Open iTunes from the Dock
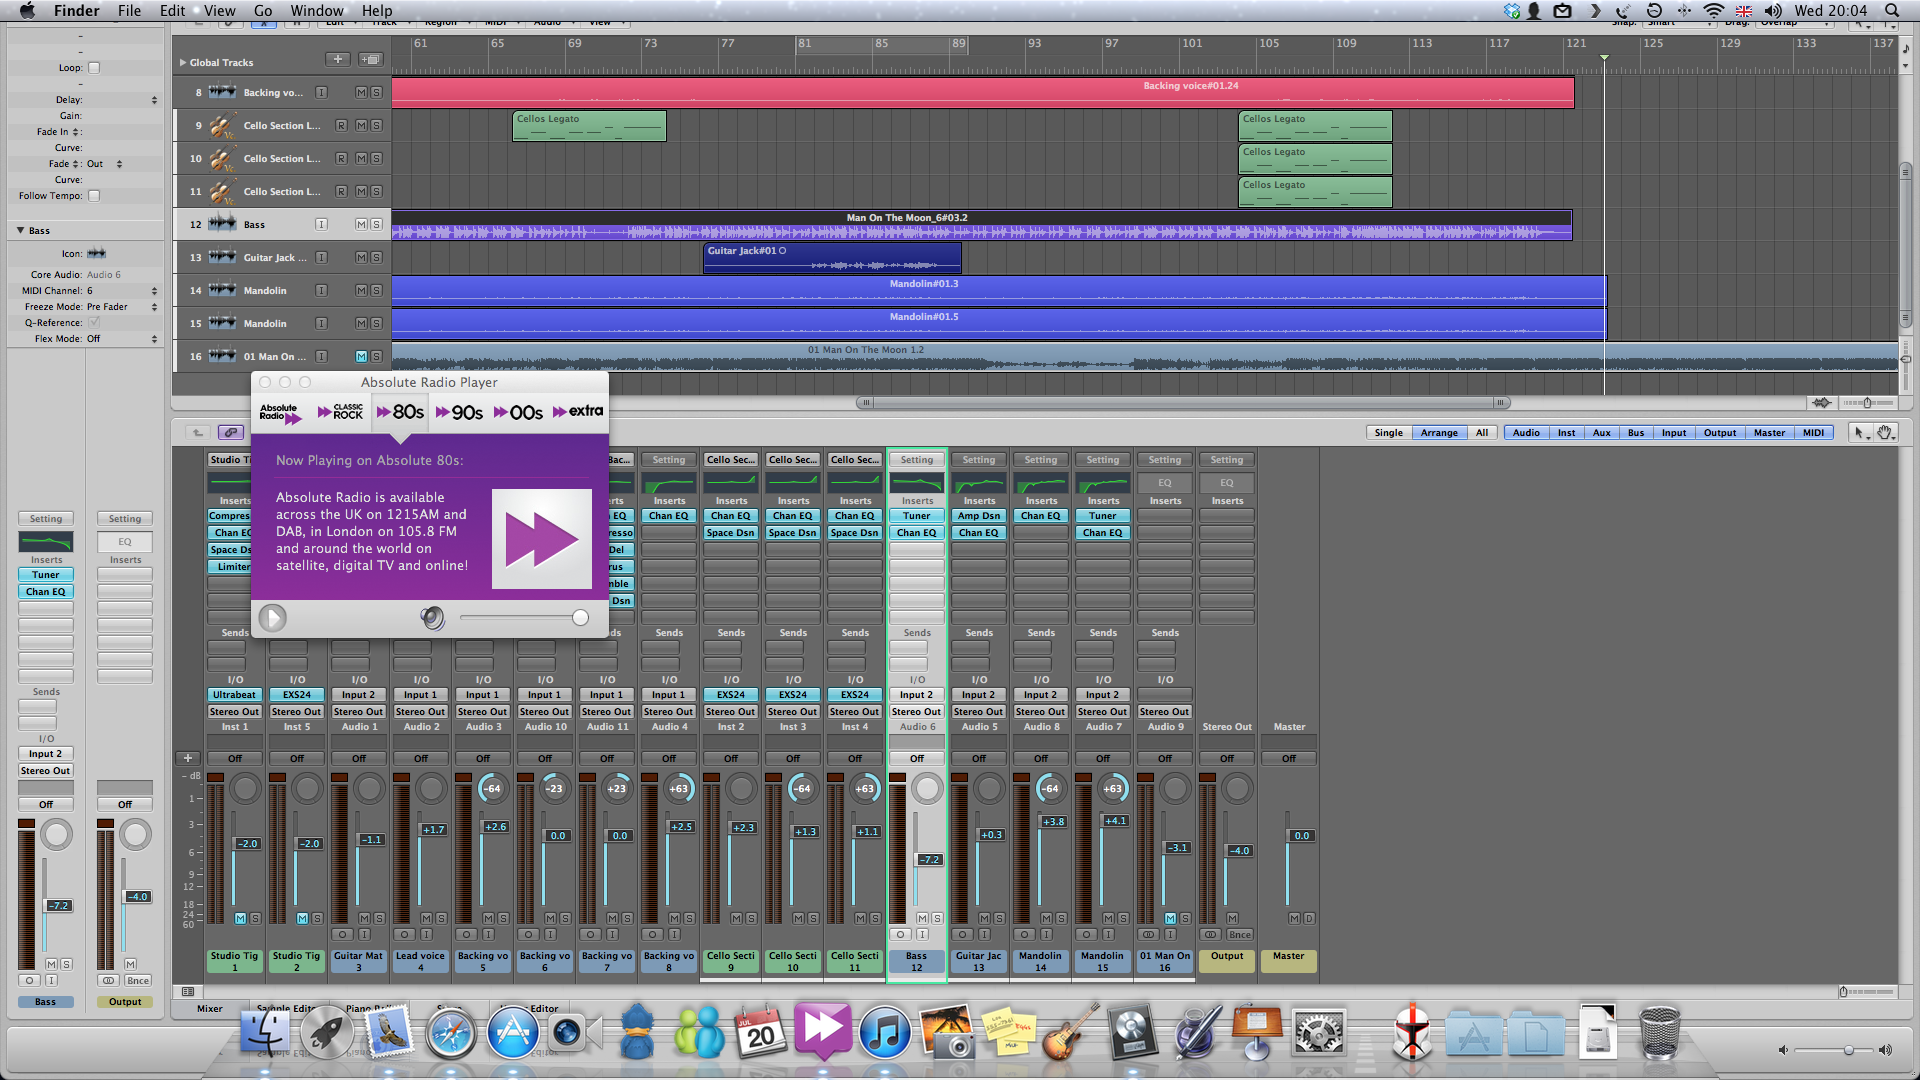Image resolution: width=1920 pixels, height=1080 pixels. (x=884, y=1033)
